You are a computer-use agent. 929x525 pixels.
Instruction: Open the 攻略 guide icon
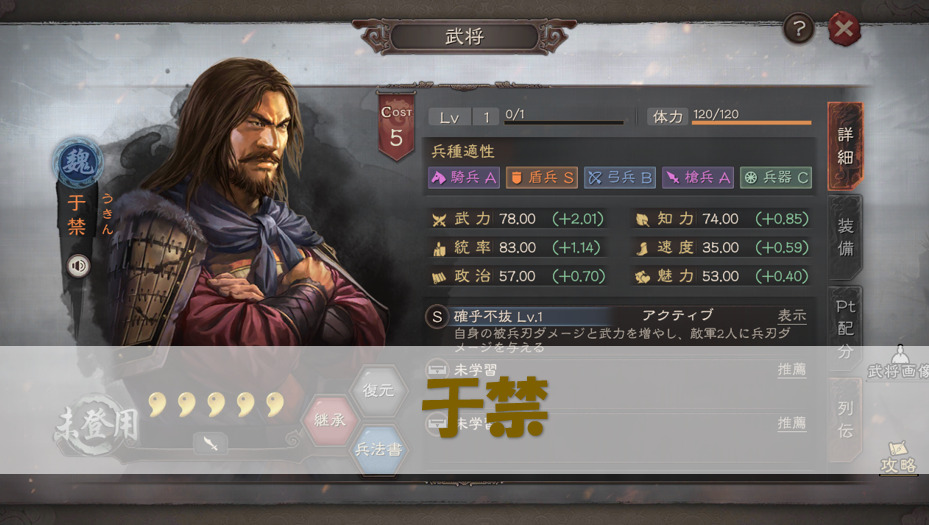[898, 457]
